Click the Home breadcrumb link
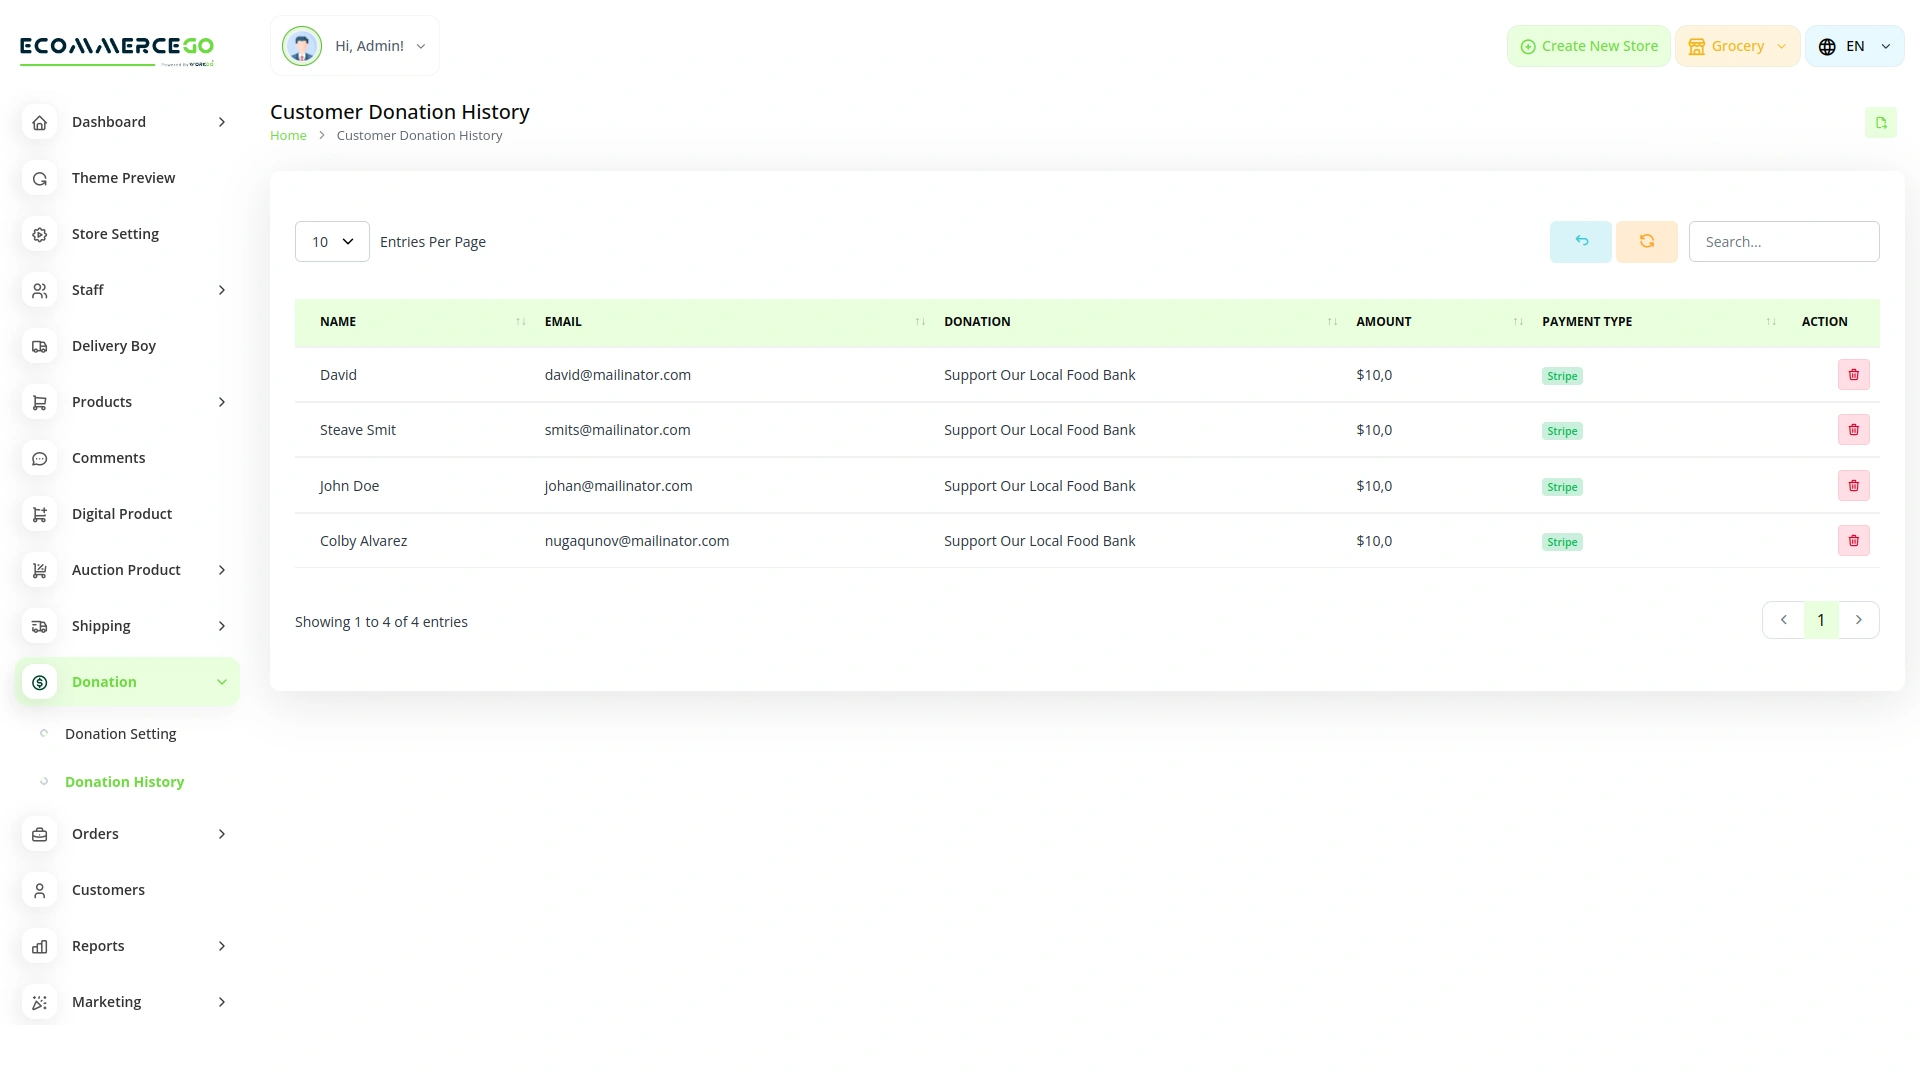The height and width of the screenshot is (1080, 1920). click(x=288, y=136)
